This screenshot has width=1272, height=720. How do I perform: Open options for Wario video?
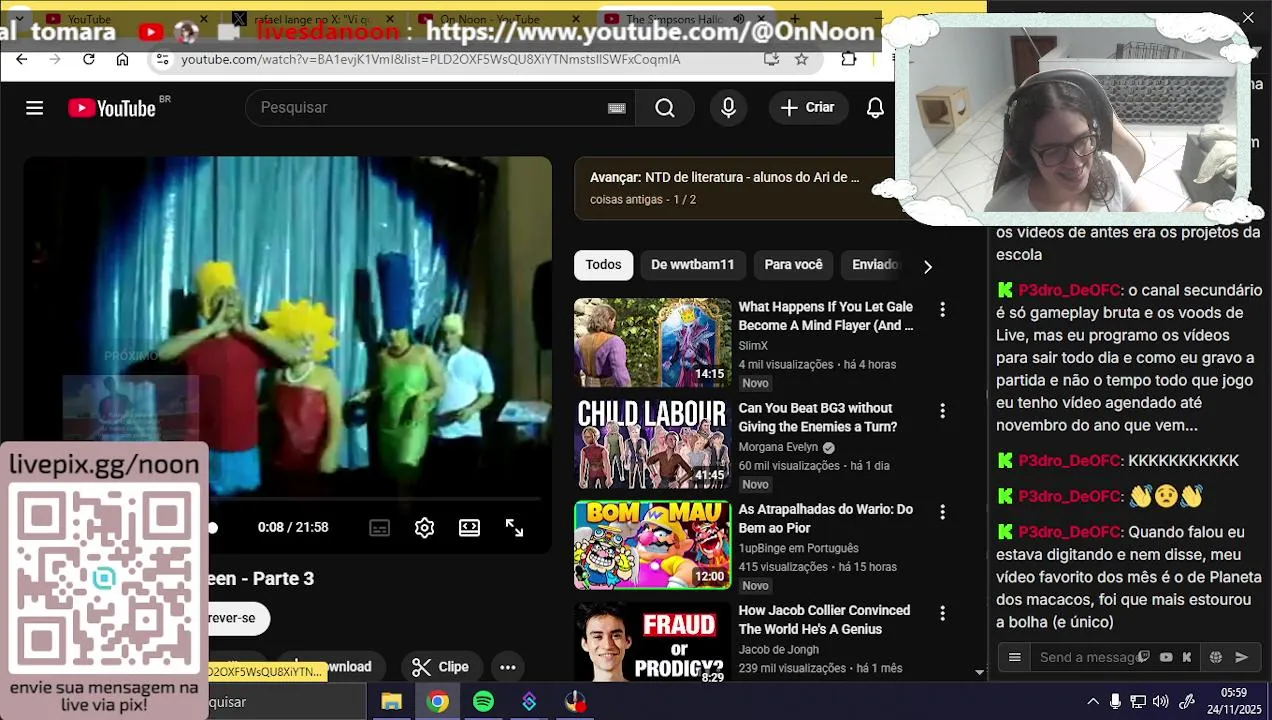(942, 512)
